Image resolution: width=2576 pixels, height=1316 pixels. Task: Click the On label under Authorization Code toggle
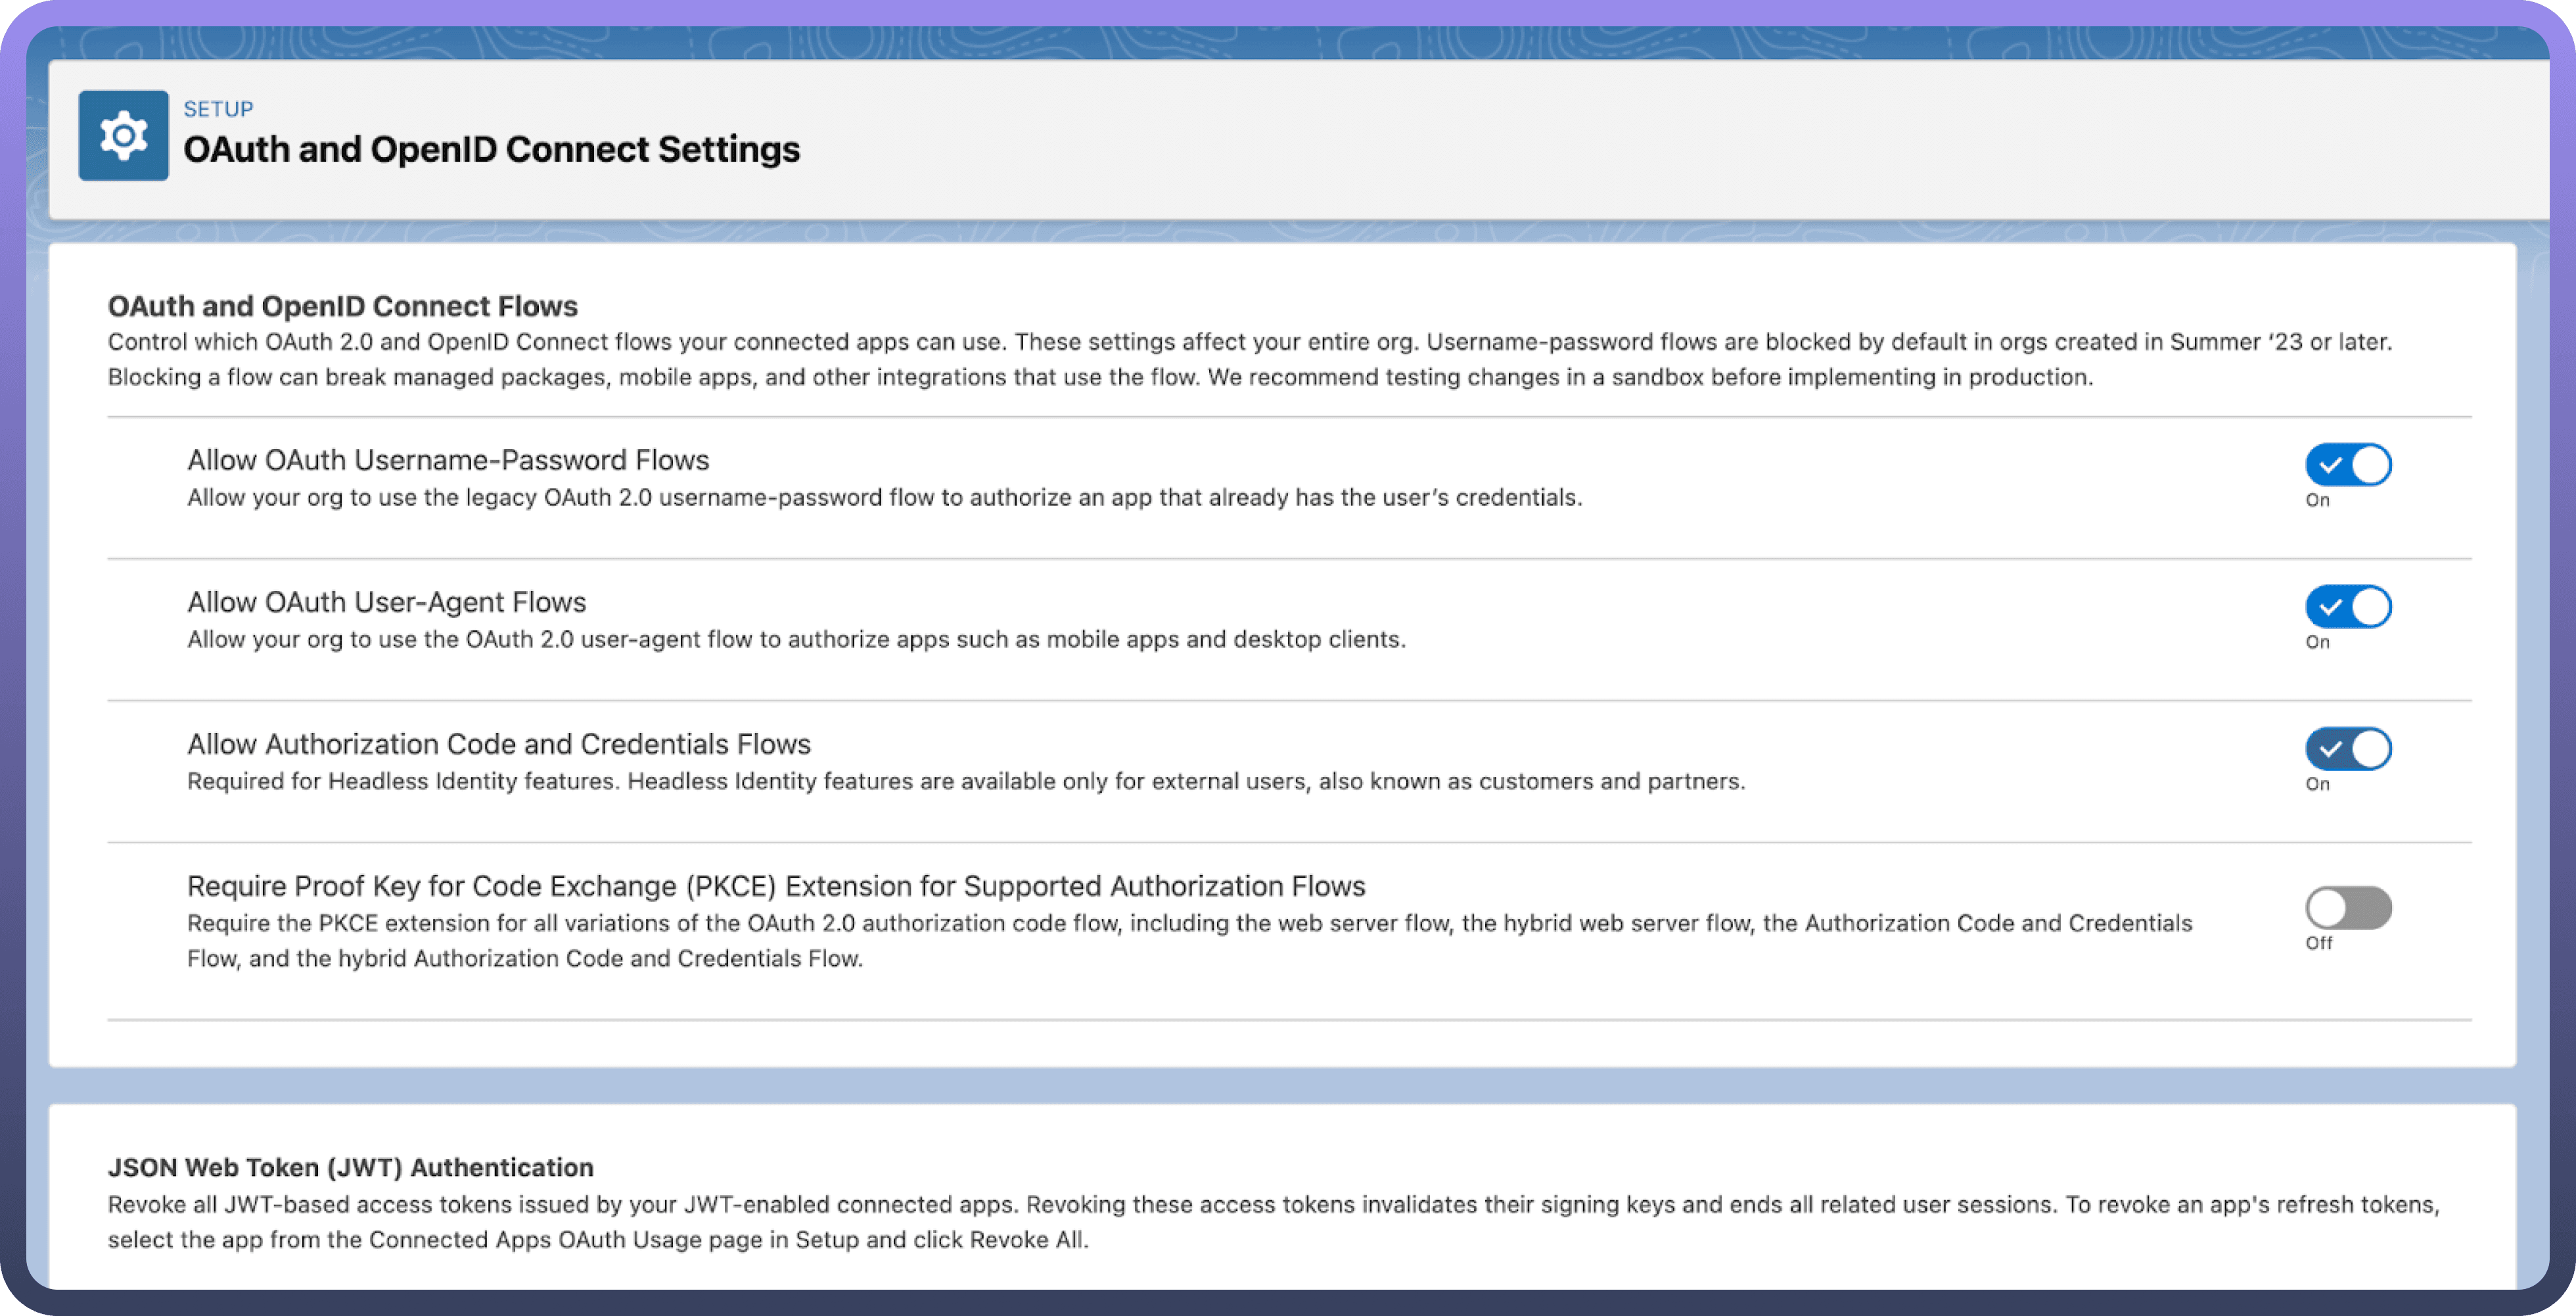pyautogui.click(x=2317, y=784)
